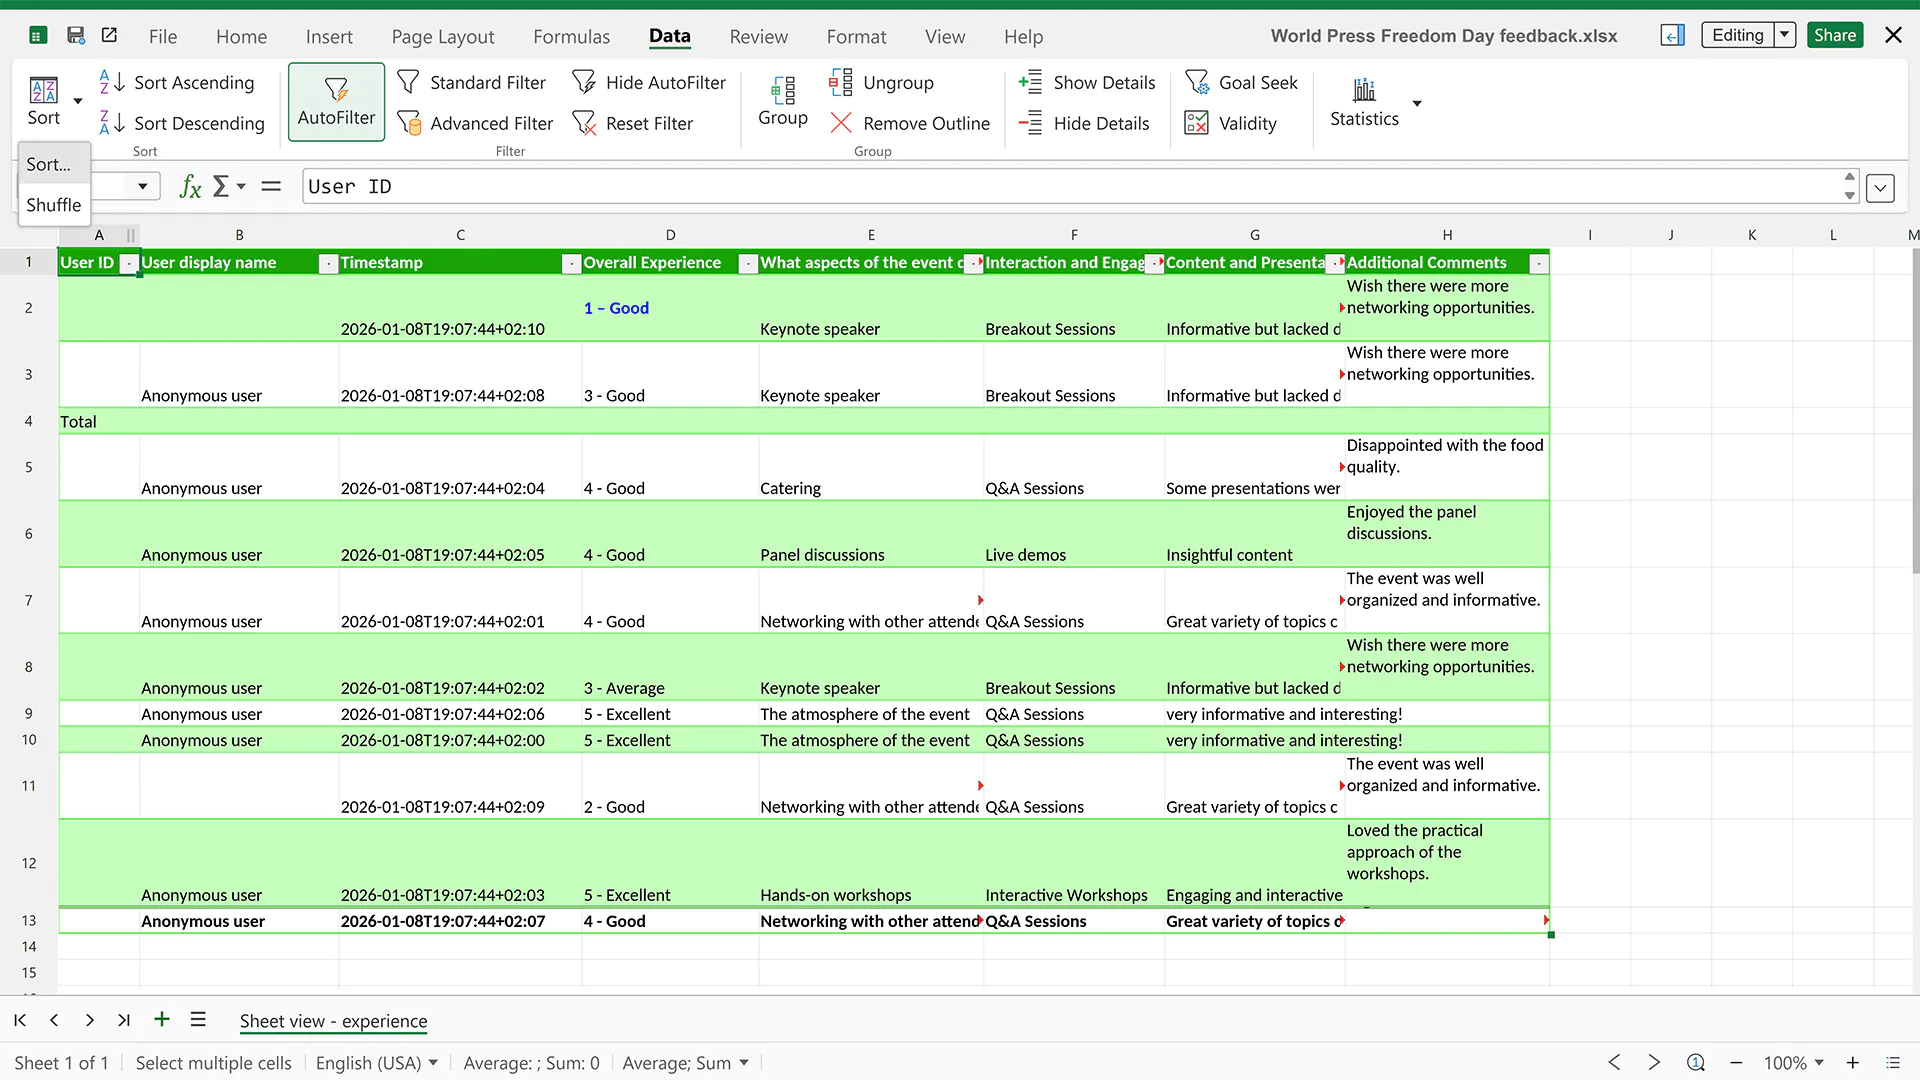The width and height of the screenshot is (1920, 1080).
Task: Click Ungroup in the ribbon
Action: coord(881,82)
